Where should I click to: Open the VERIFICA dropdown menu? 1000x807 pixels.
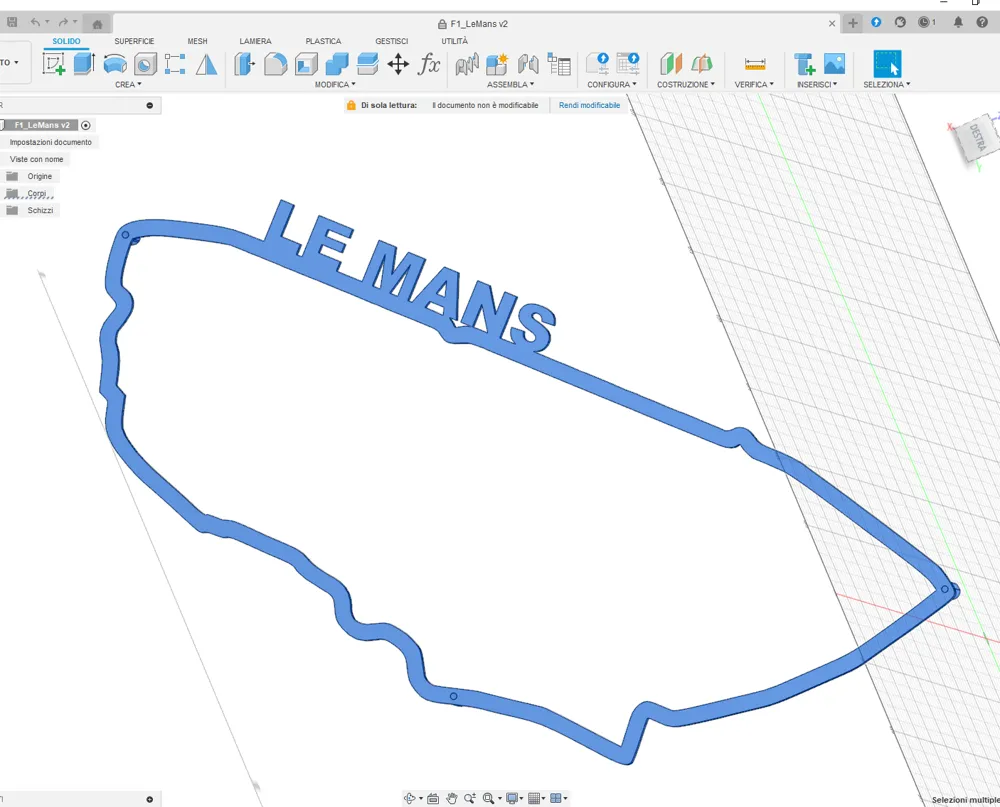pos(754,84)
